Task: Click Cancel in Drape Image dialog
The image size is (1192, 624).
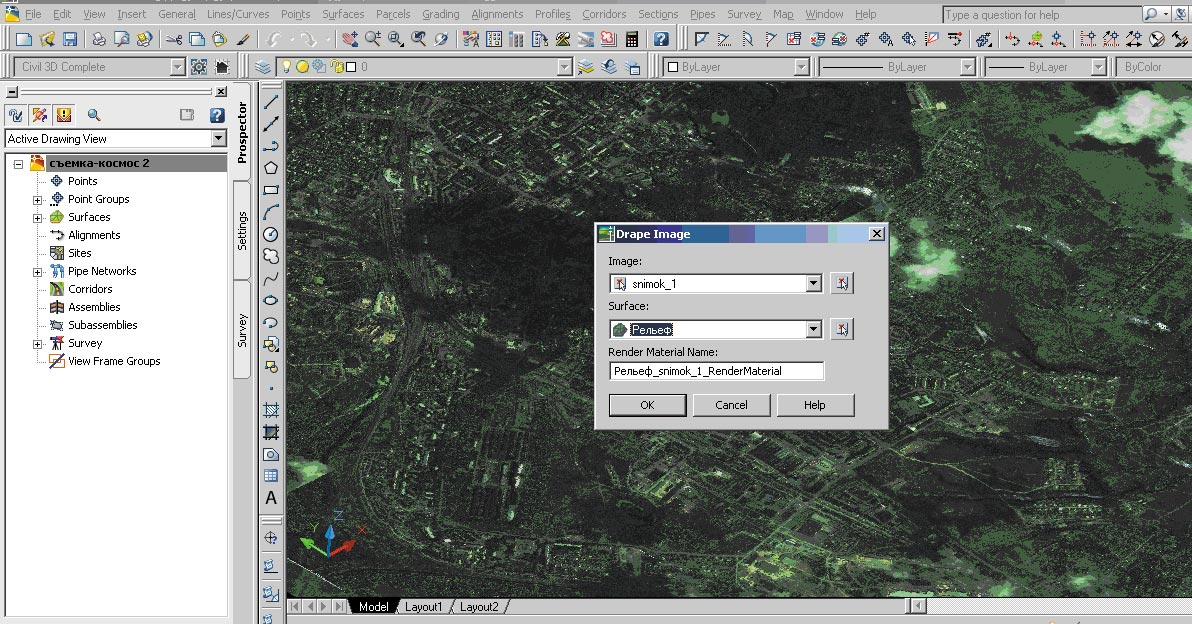Action: [x=731, y=405]
